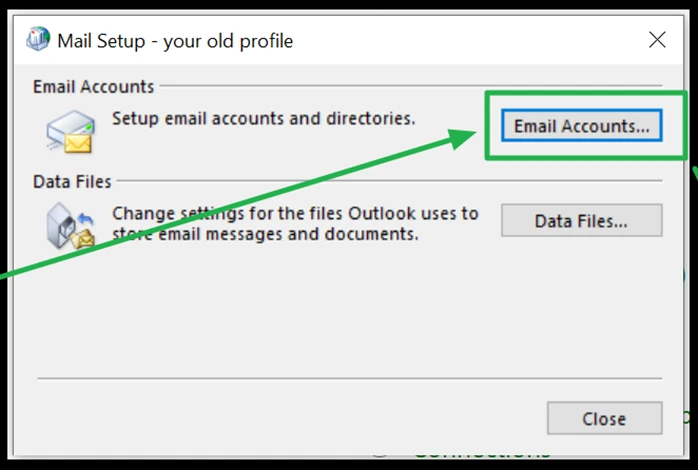Viewport: 698px width, 470px height.
Task: Click the "Mail Setup - your old profile" title
Action: coord(175,41)
